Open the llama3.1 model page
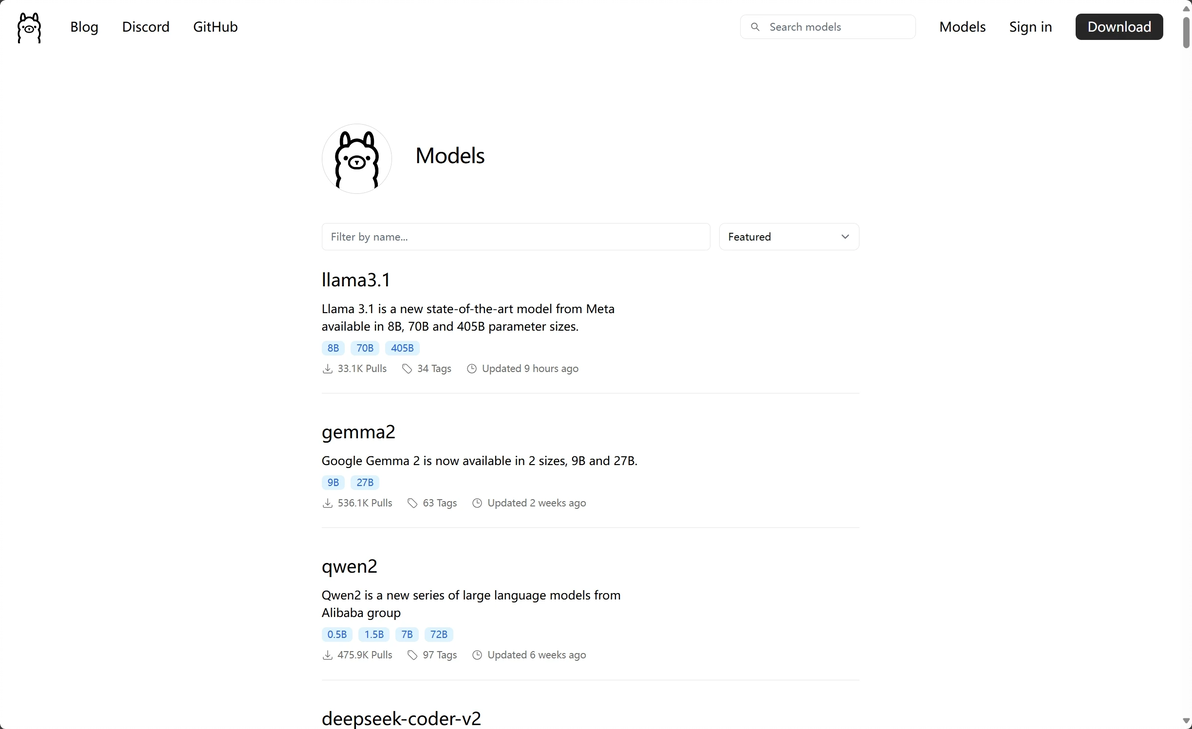The height and width of the screenshot is (729, 1192). pos(356,280)
